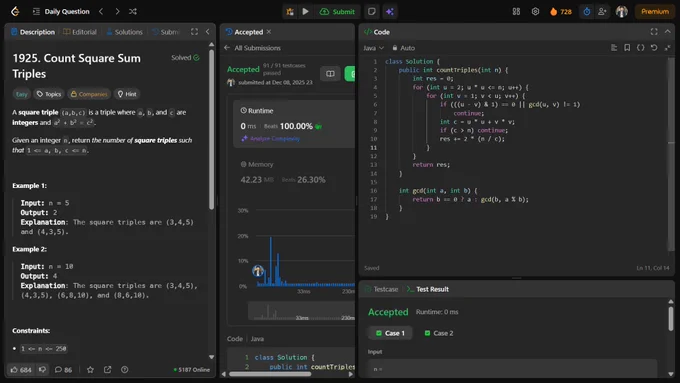Run the code with the play button
The image size is (680, 383).
coord(305,12)
